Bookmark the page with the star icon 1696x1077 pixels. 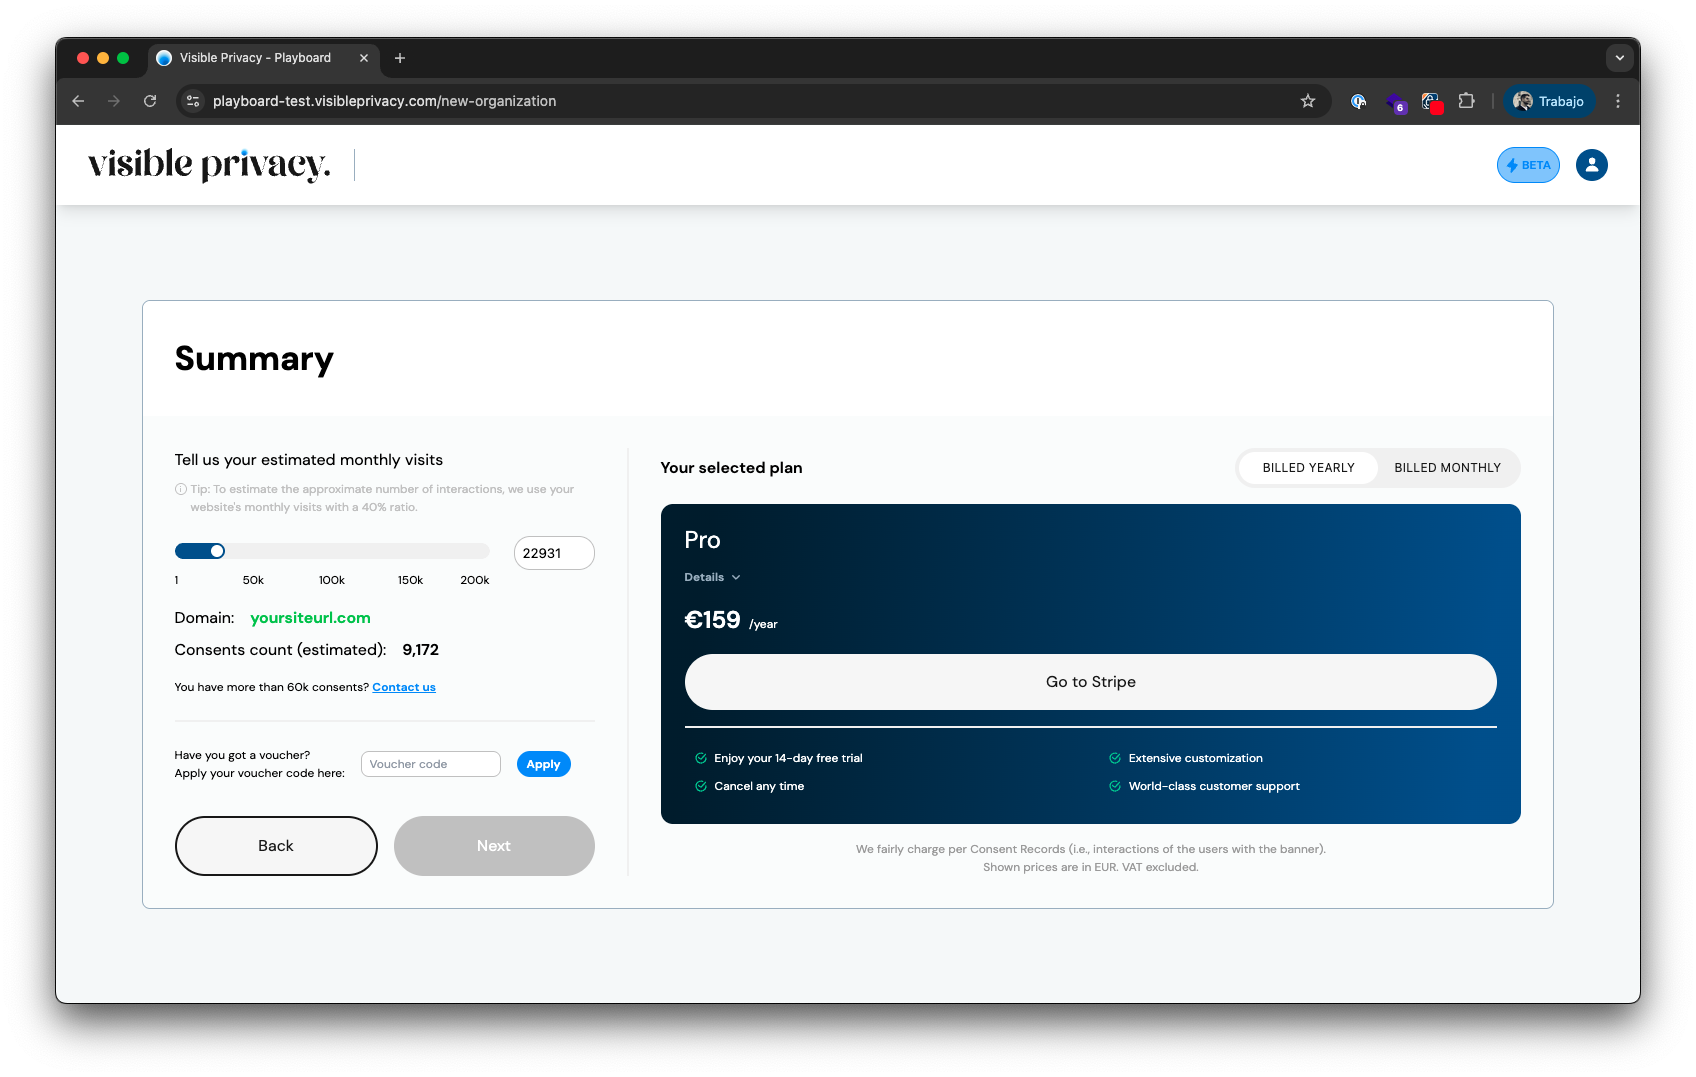(1308, 101)
